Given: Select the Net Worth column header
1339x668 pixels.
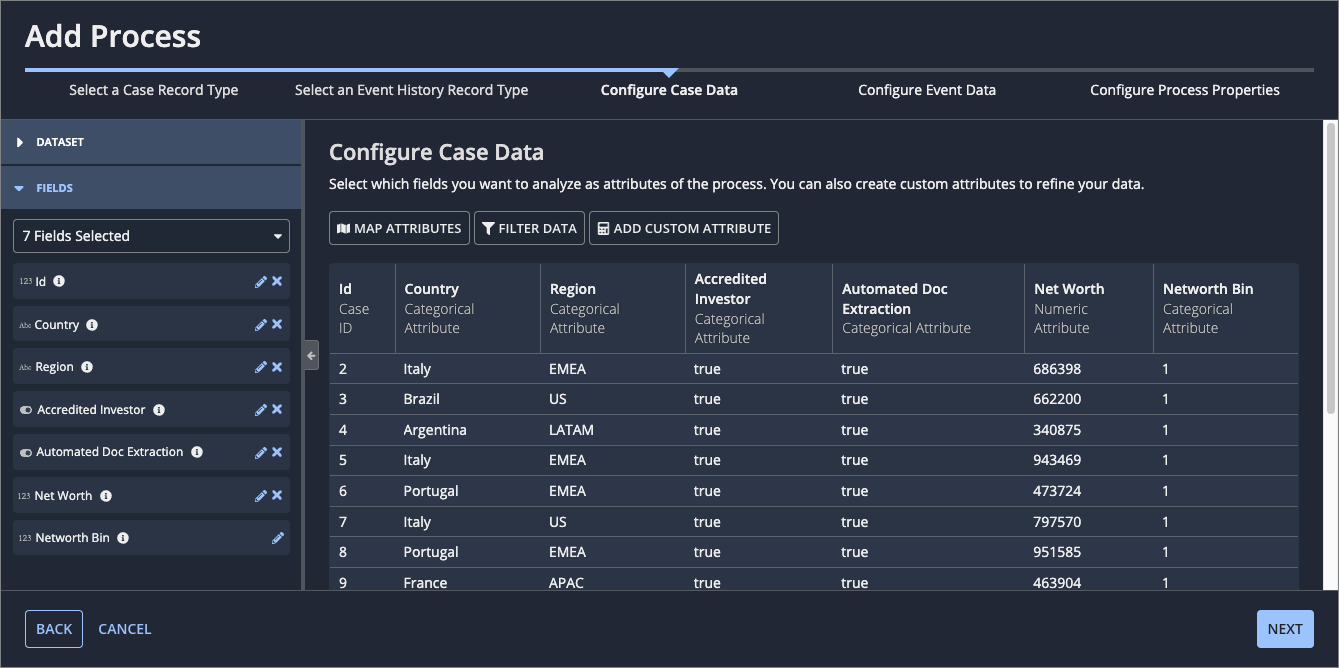Looking at the screenshot, I should coord(1089,308).
